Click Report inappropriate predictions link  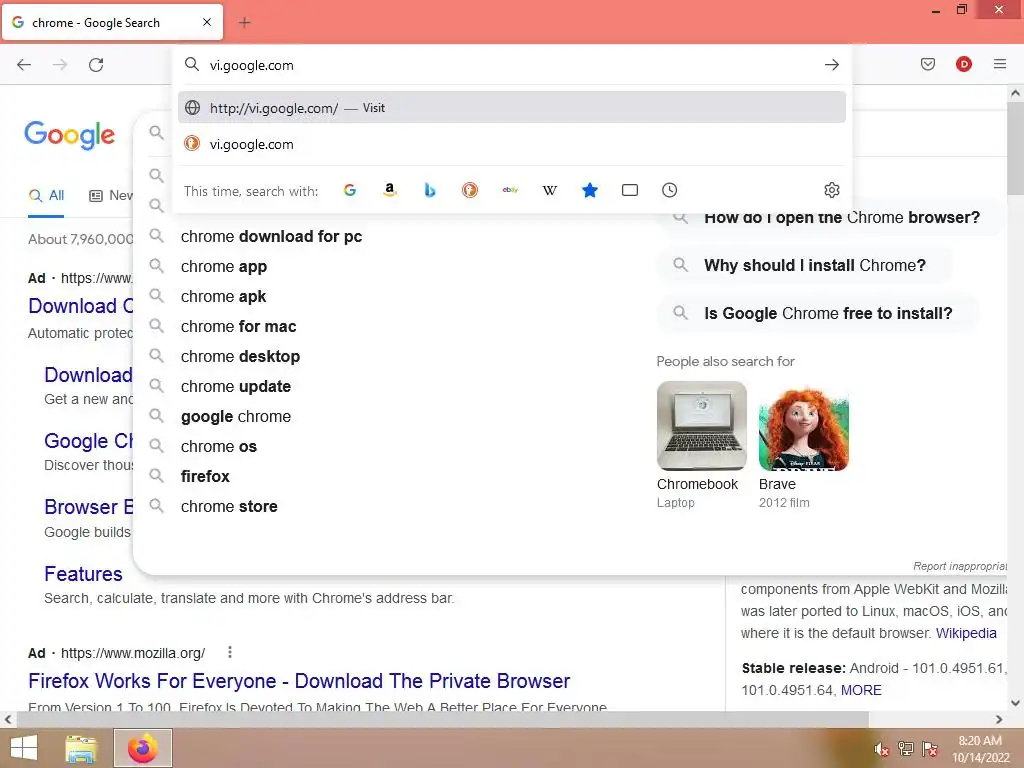tap(959, 566)
